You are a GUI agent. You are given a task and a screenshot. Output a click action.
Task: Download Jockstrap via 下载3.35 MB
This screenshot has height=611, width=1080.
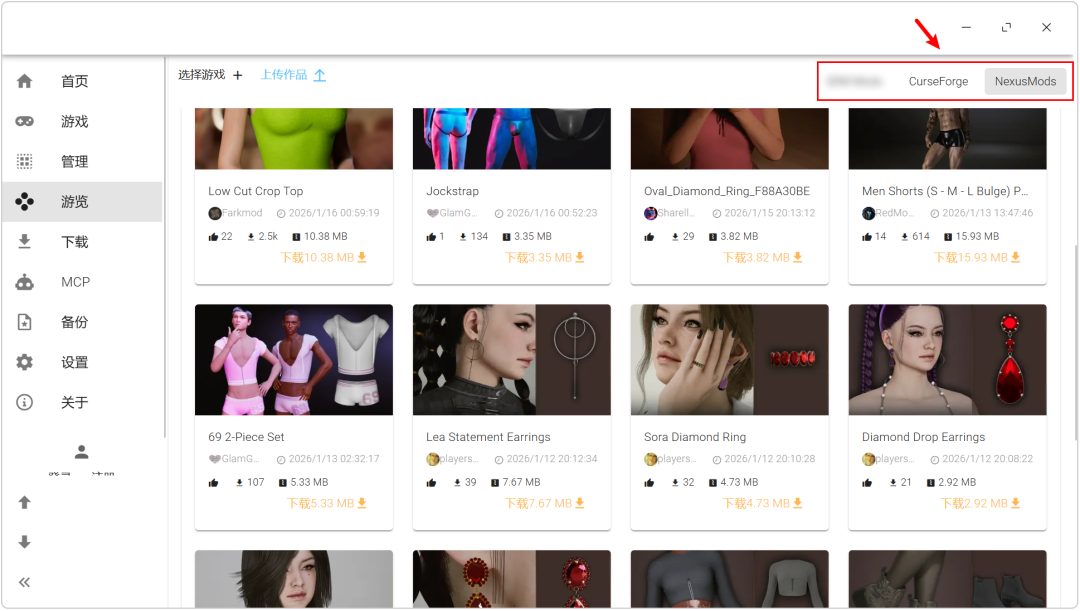[x=544, y=258]
